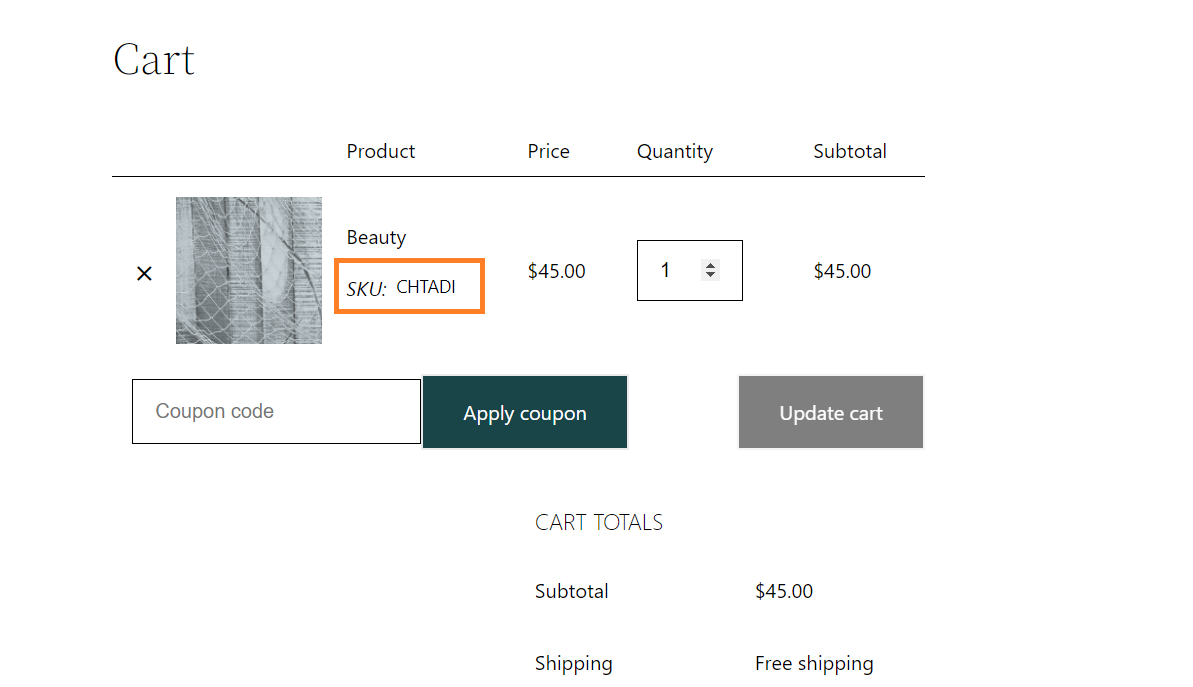1193x687 pixels.
Task: Open the Beauty product thumbnail image
Action: (249, 270)
